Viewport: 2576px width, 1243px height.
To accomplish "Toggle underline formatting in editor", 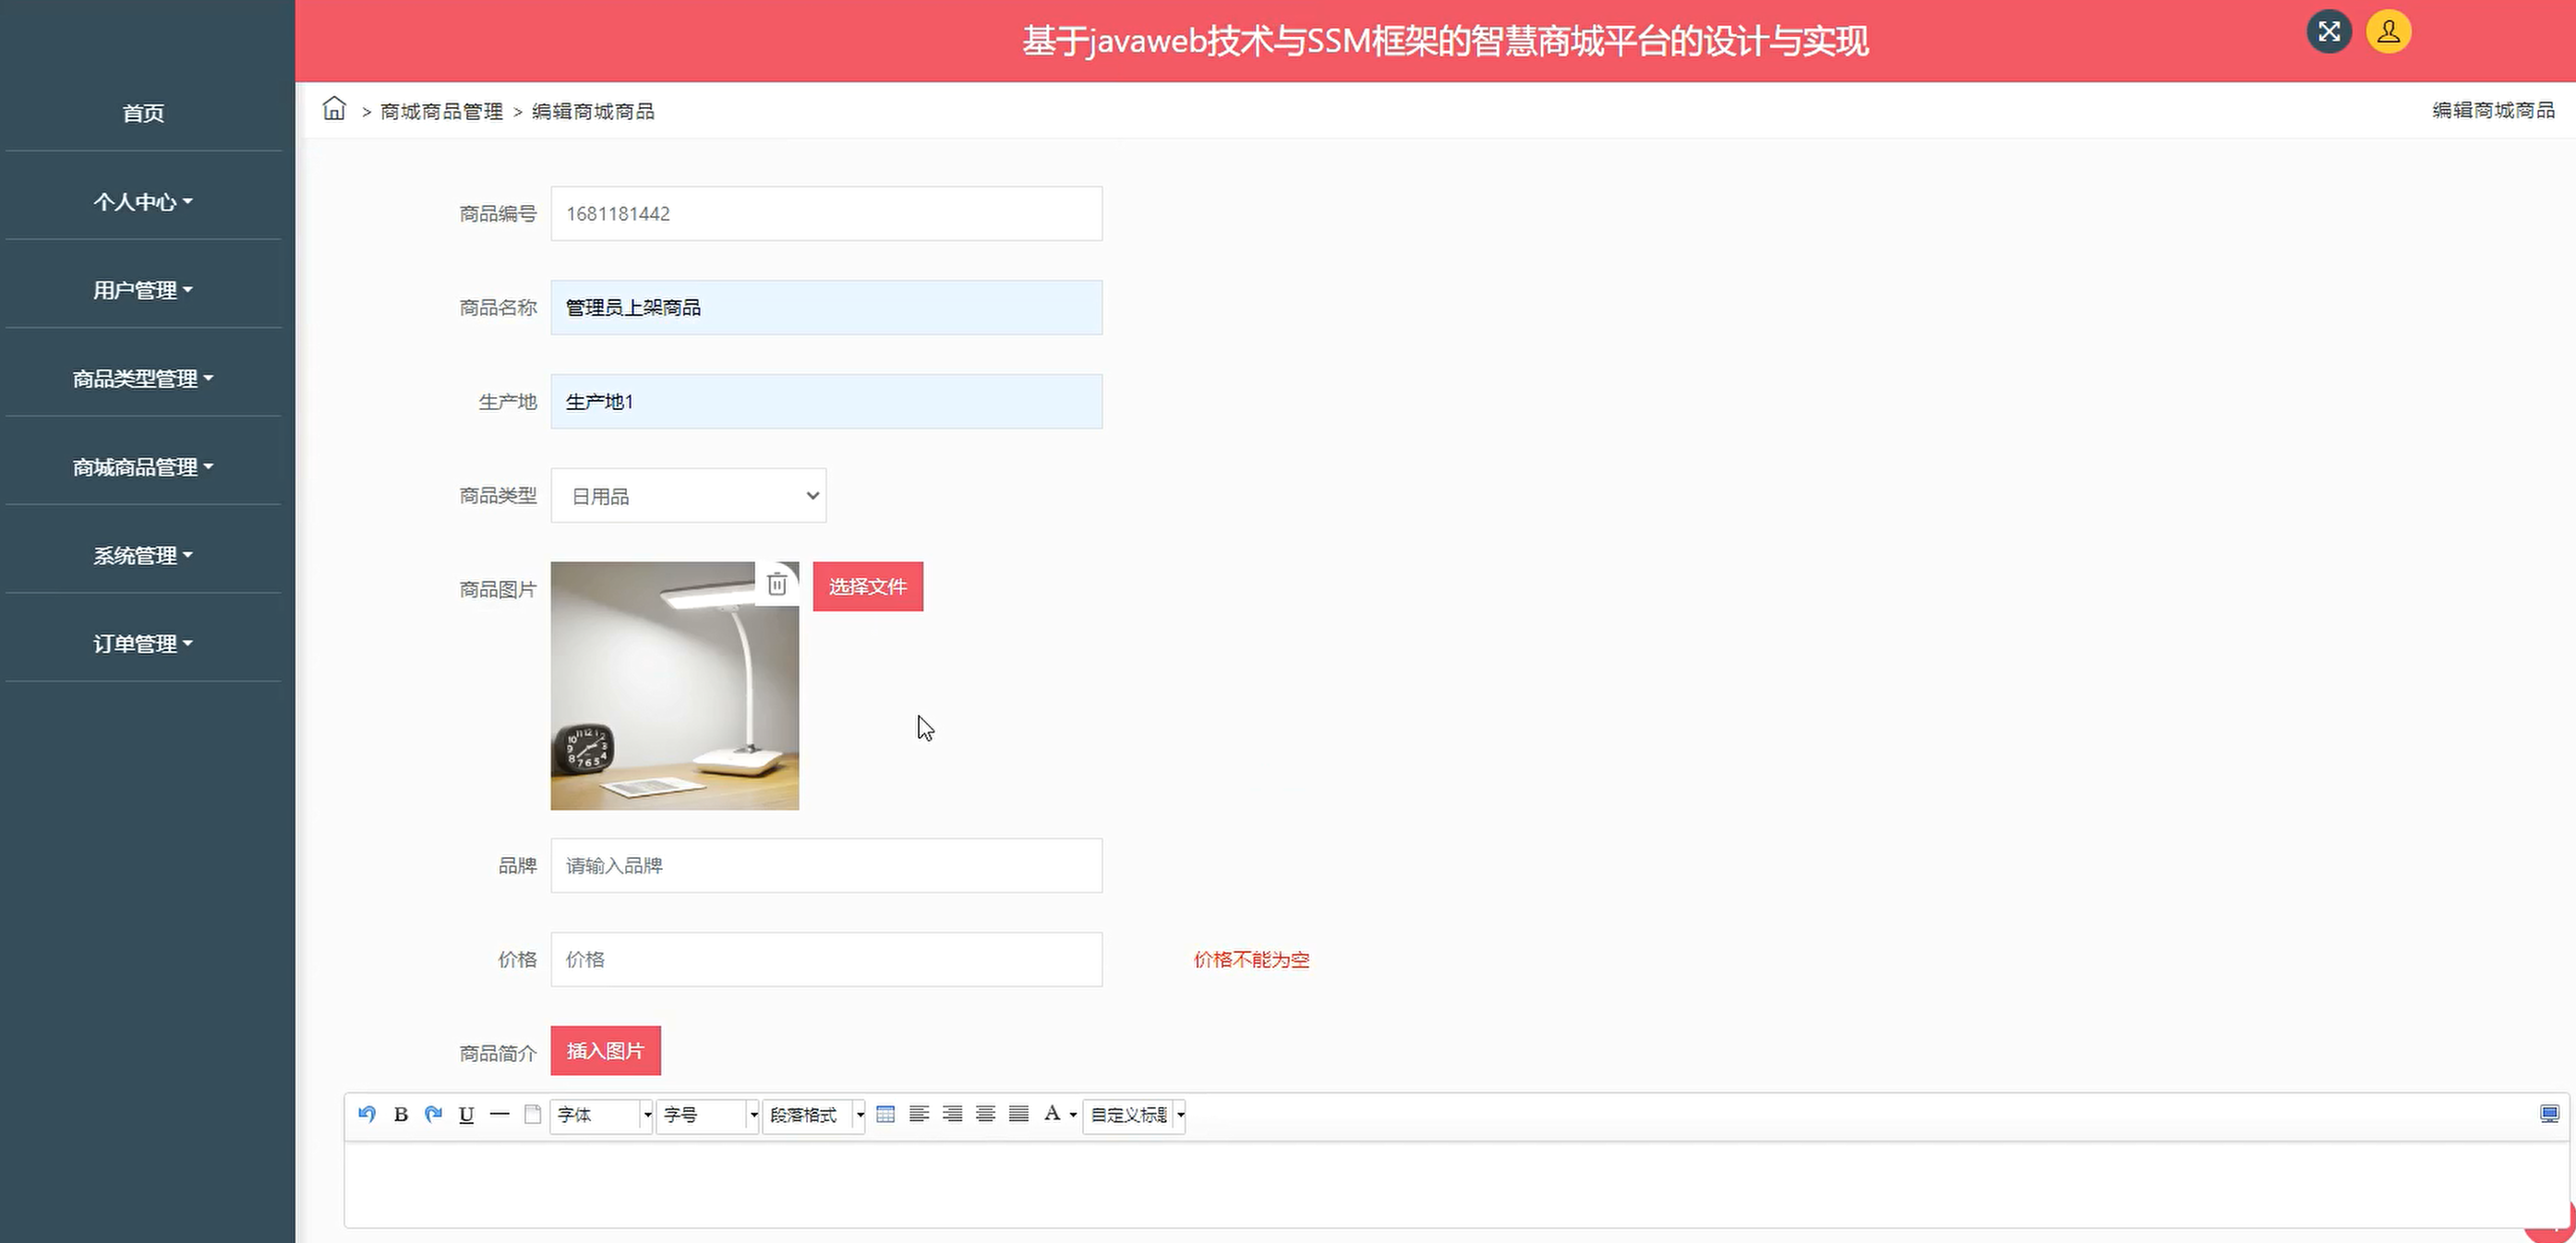I will click(466, 1114).
